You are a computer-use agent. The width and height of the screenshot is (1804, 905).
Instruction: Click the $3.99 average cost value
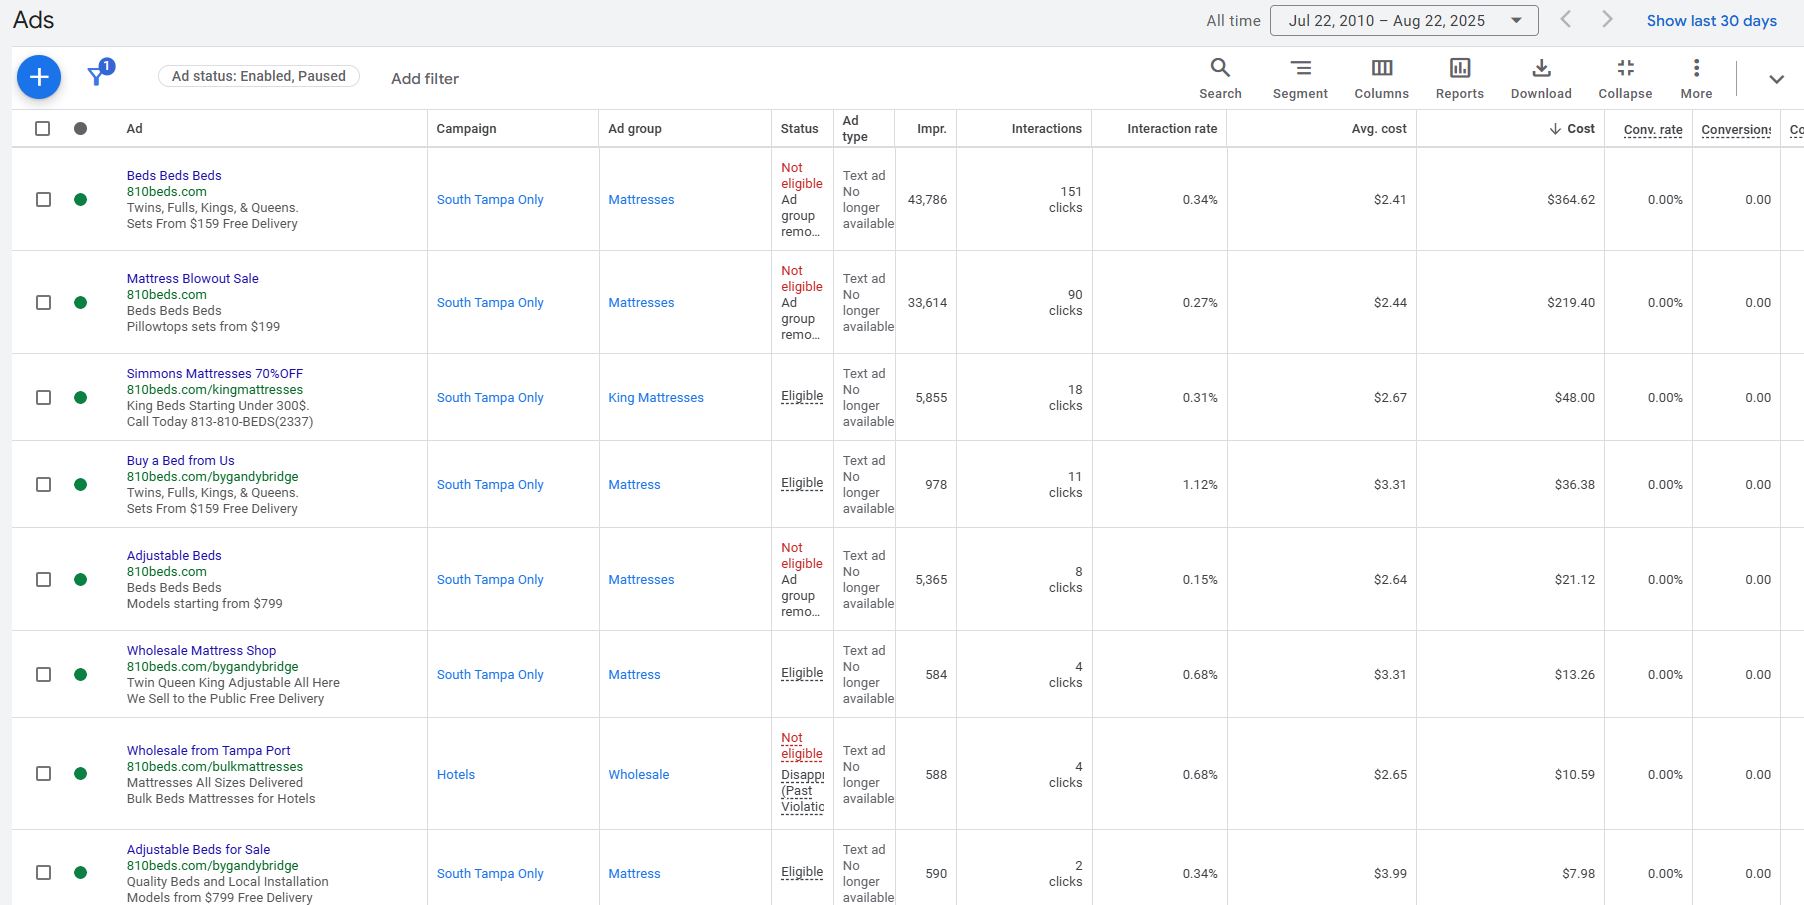click(x=1390, y=873)
